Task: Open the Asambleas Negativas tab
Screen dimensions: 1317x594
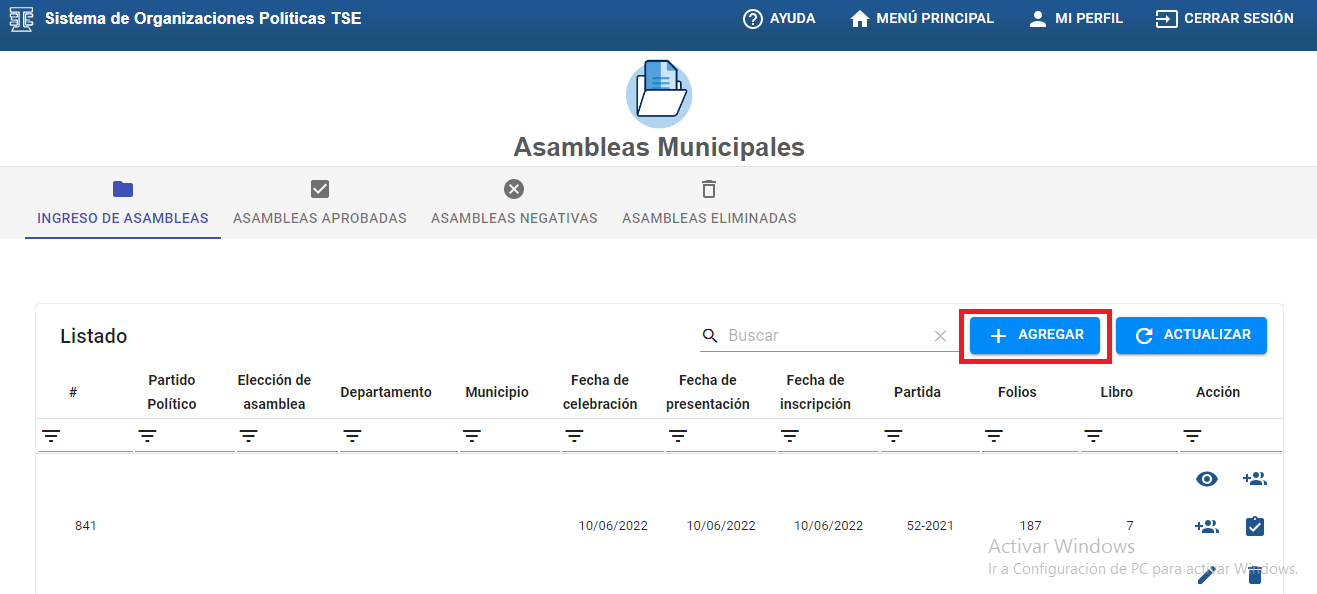Action: point(514,203)
